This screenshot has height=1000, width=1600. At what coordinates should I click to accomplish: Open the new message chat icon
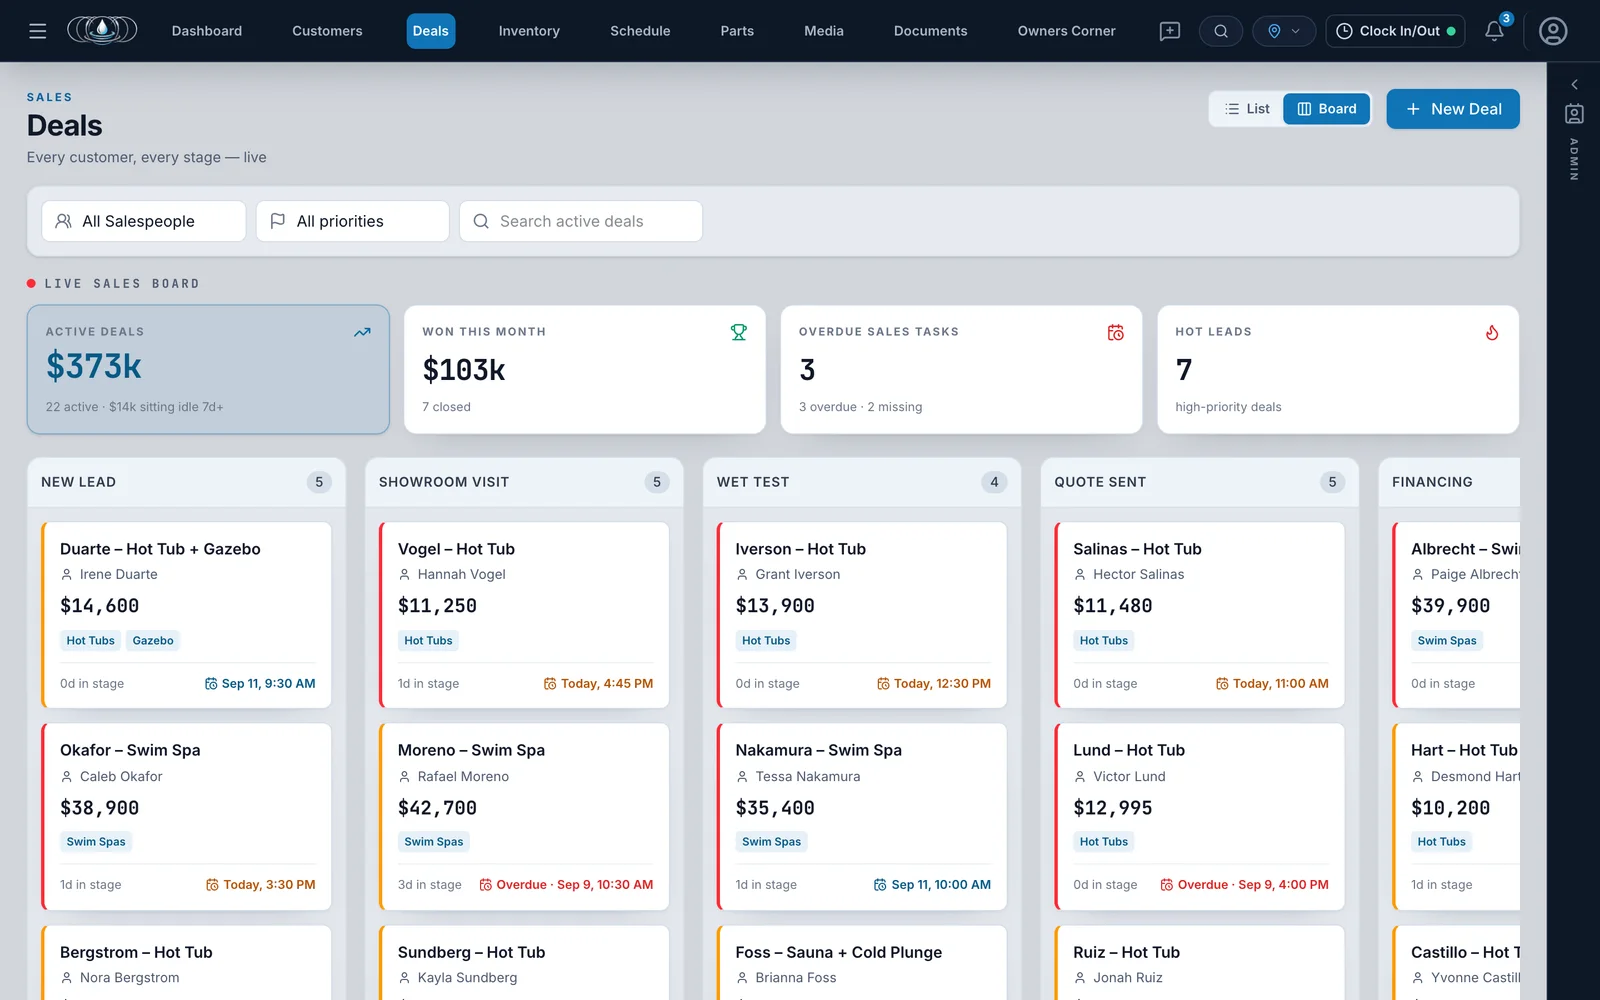1169,31
